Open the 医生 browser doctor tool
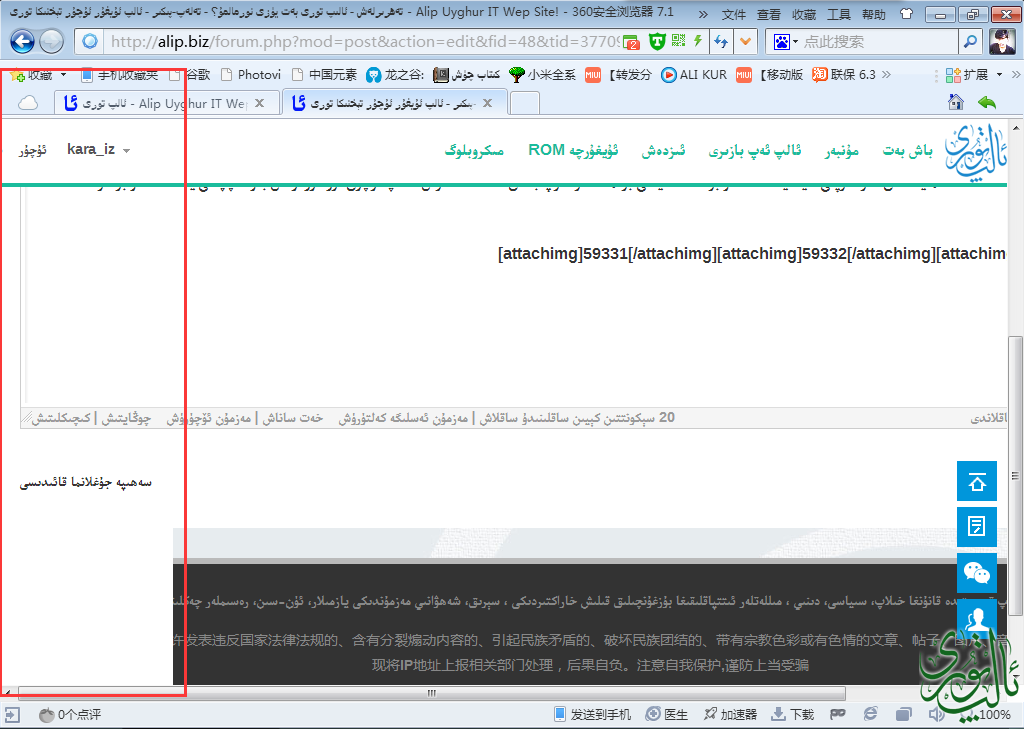1024x729 pixels. click(x=667, y=715)
